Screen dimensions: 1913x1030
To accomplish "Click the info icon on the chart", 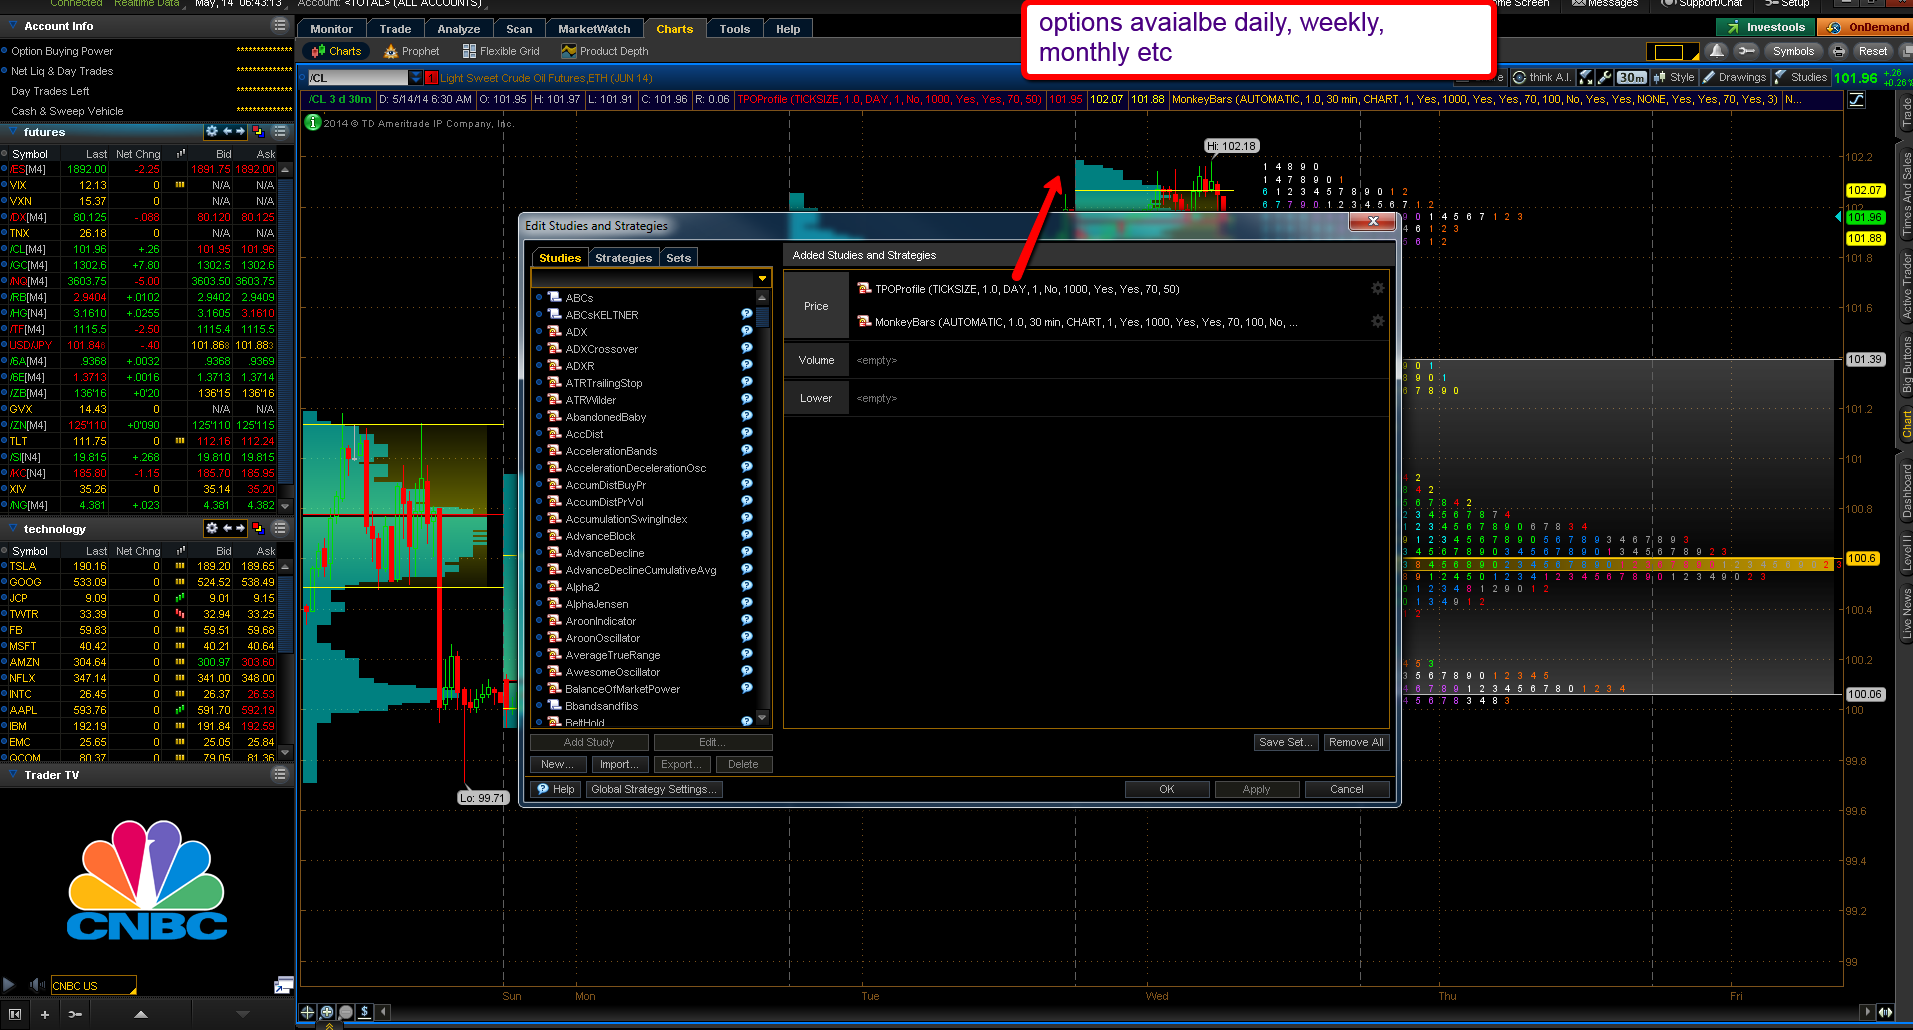I will (x=313, y=122).
